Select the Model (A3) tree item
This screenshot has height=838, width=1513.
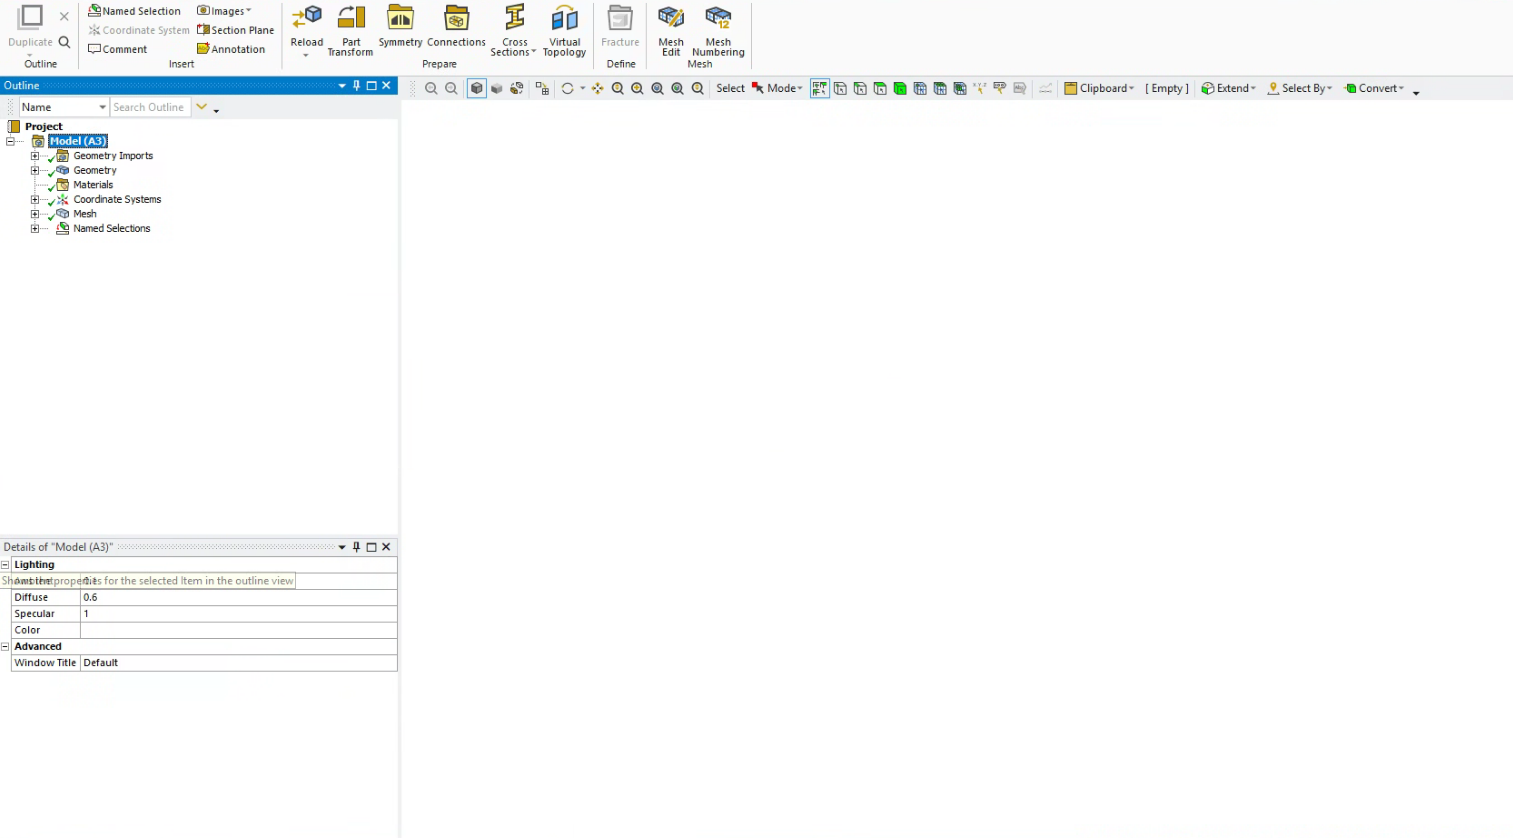[x=78, y=141]
